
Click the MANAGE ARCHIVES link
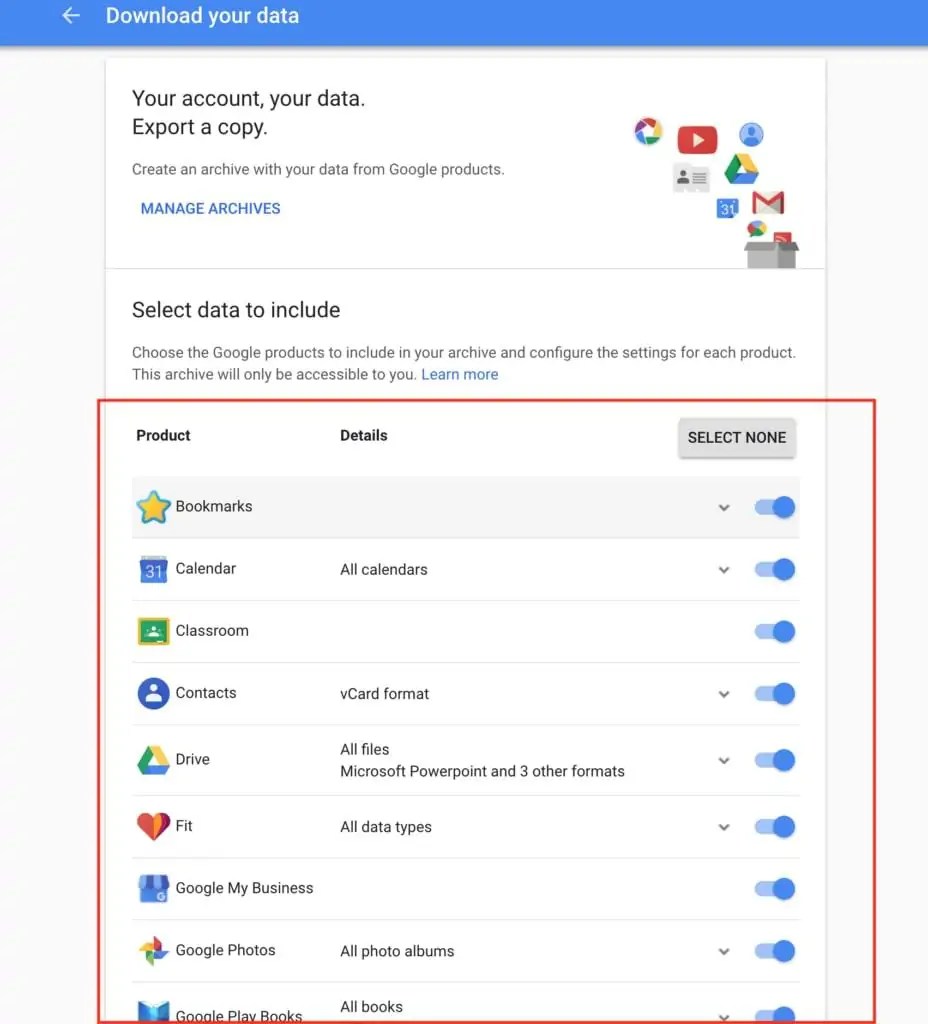(210, 209)
